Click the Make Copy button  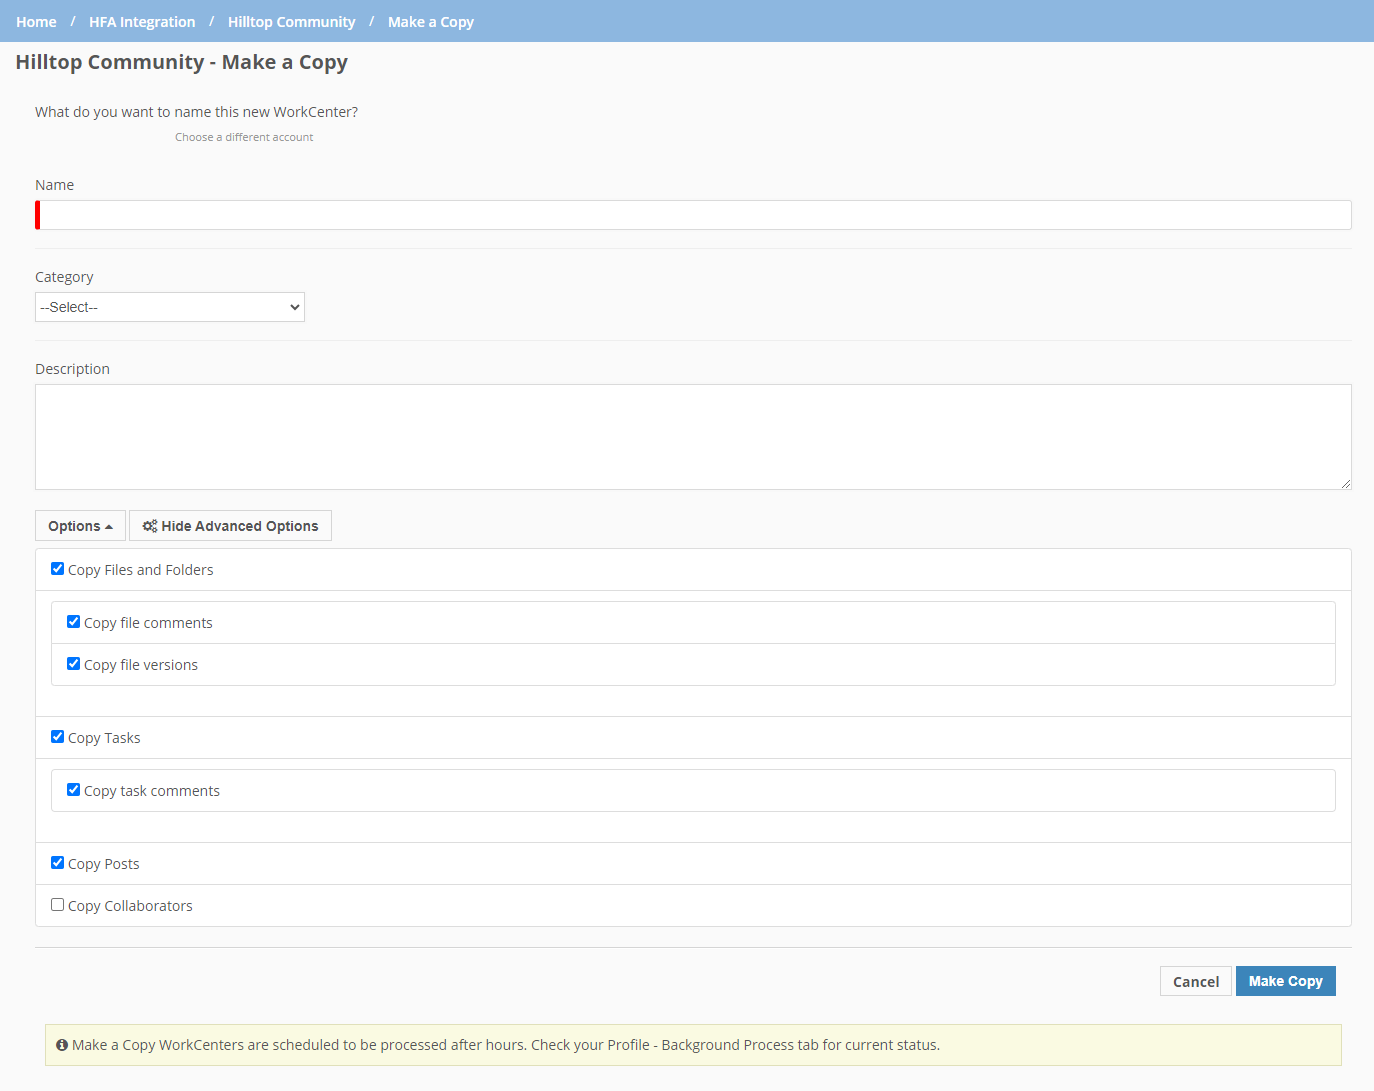(x=1286, y=981)
